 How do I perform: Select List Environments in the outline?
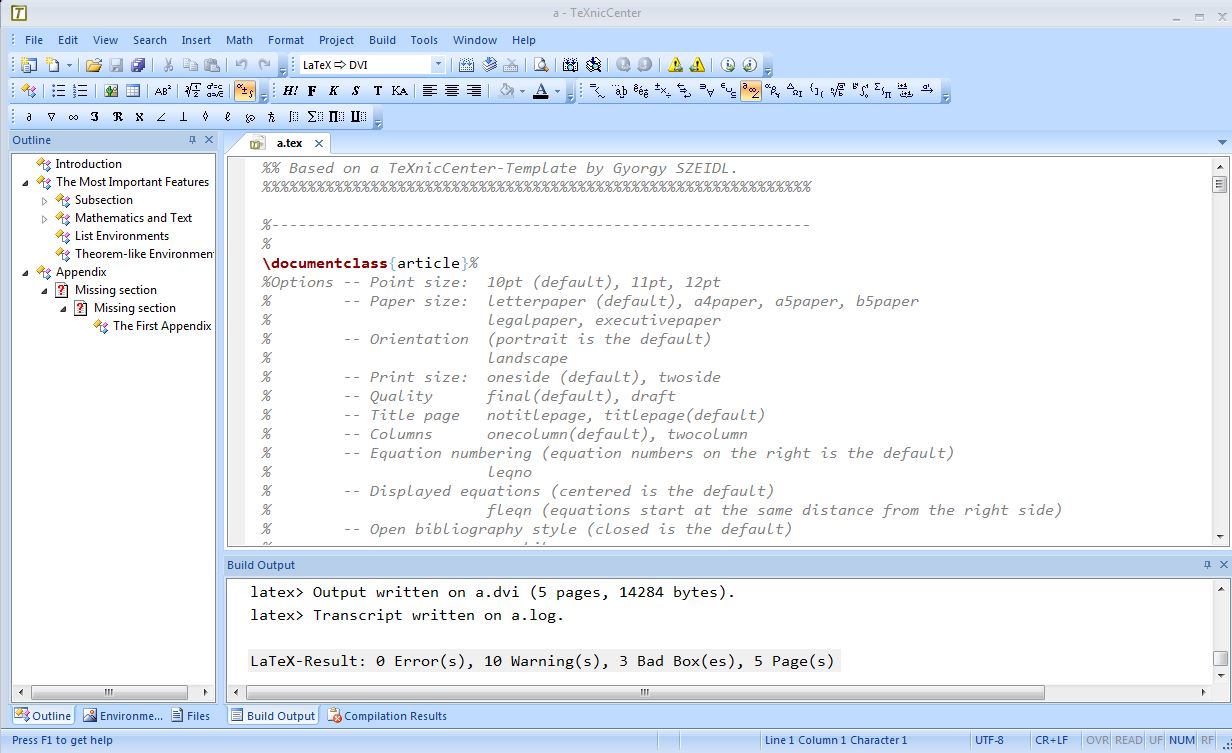click(x=122, y=236)
